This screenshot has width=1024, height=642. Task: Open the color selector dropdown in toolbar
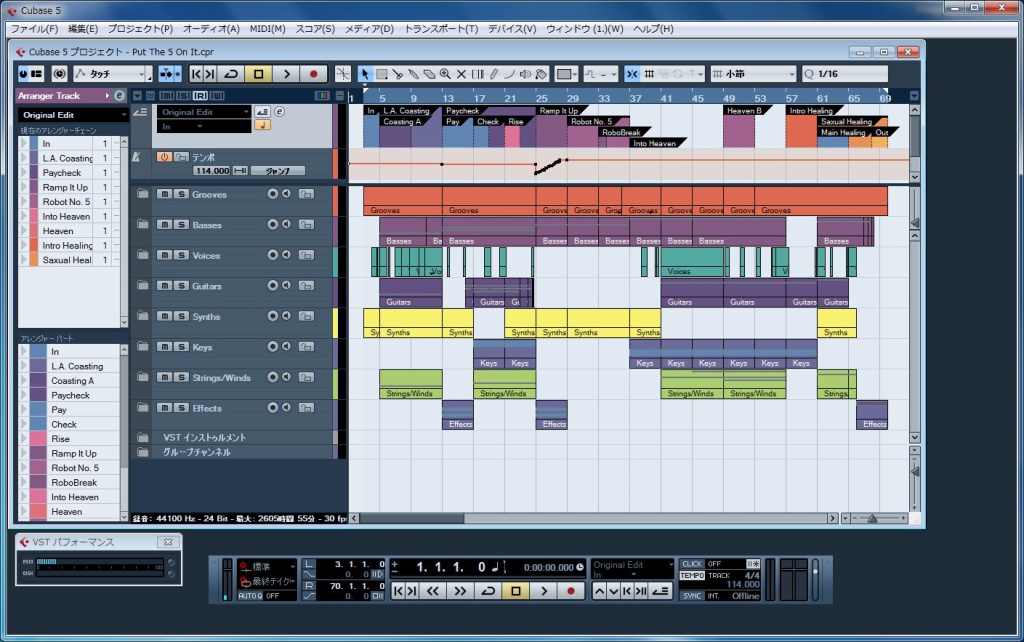point(566,74)
